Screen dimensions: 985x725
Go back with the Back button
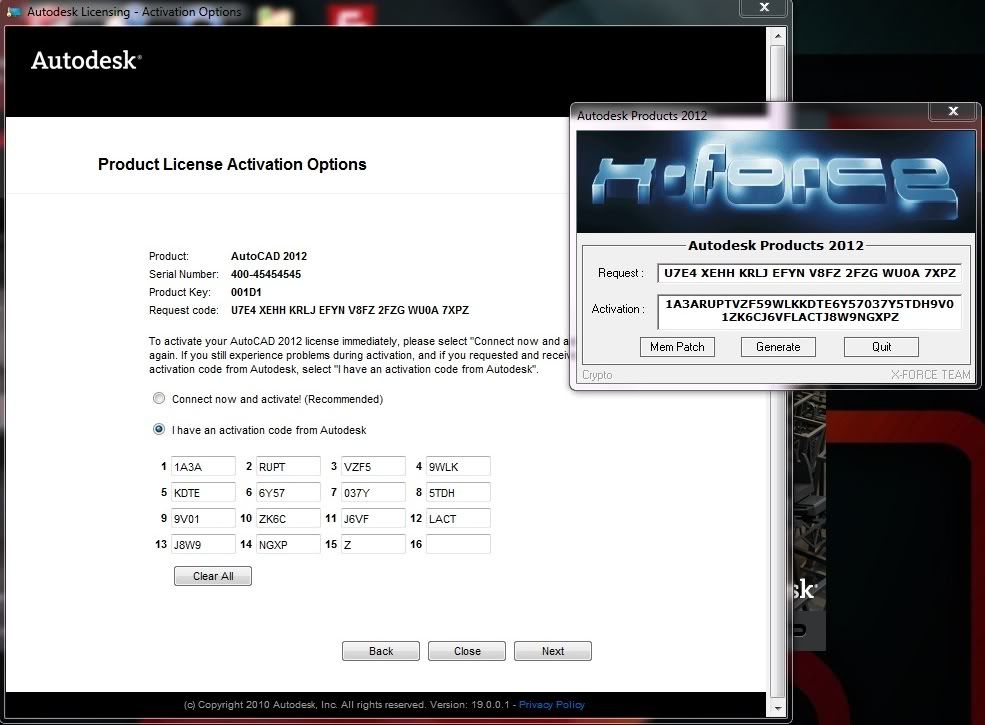(x=381, y=651)
